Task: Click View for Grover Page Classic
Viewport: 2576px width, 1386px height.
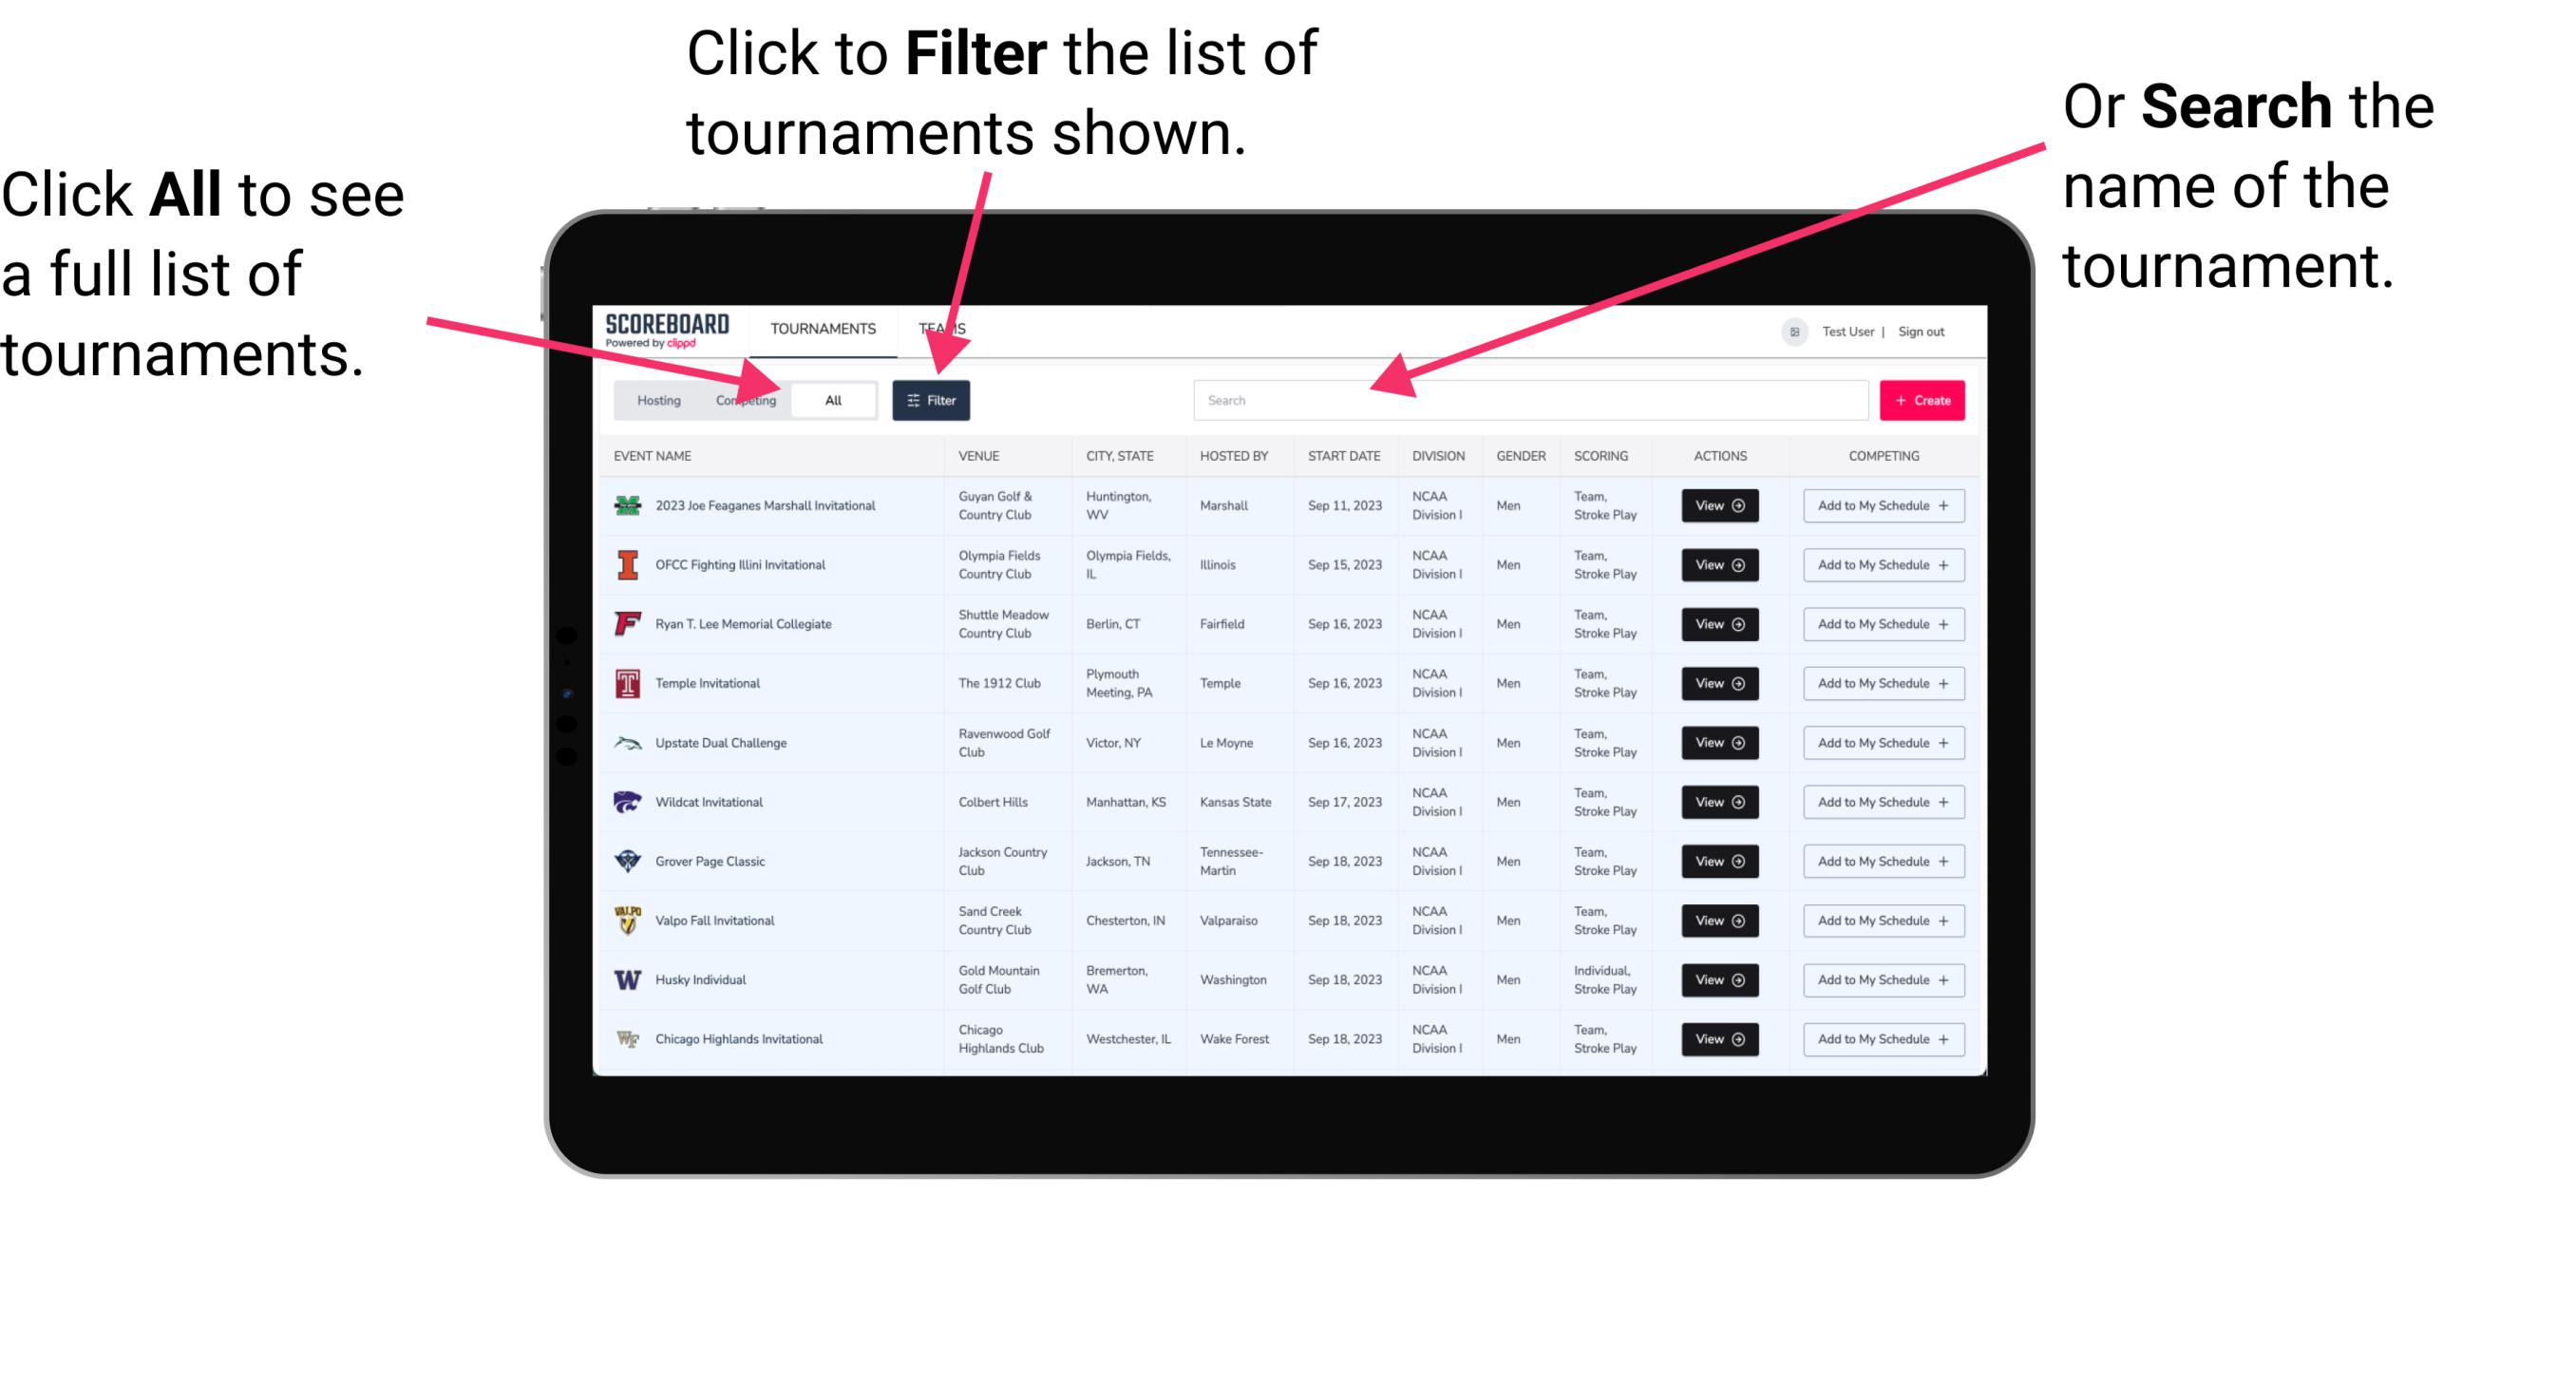Action: 1714,862
